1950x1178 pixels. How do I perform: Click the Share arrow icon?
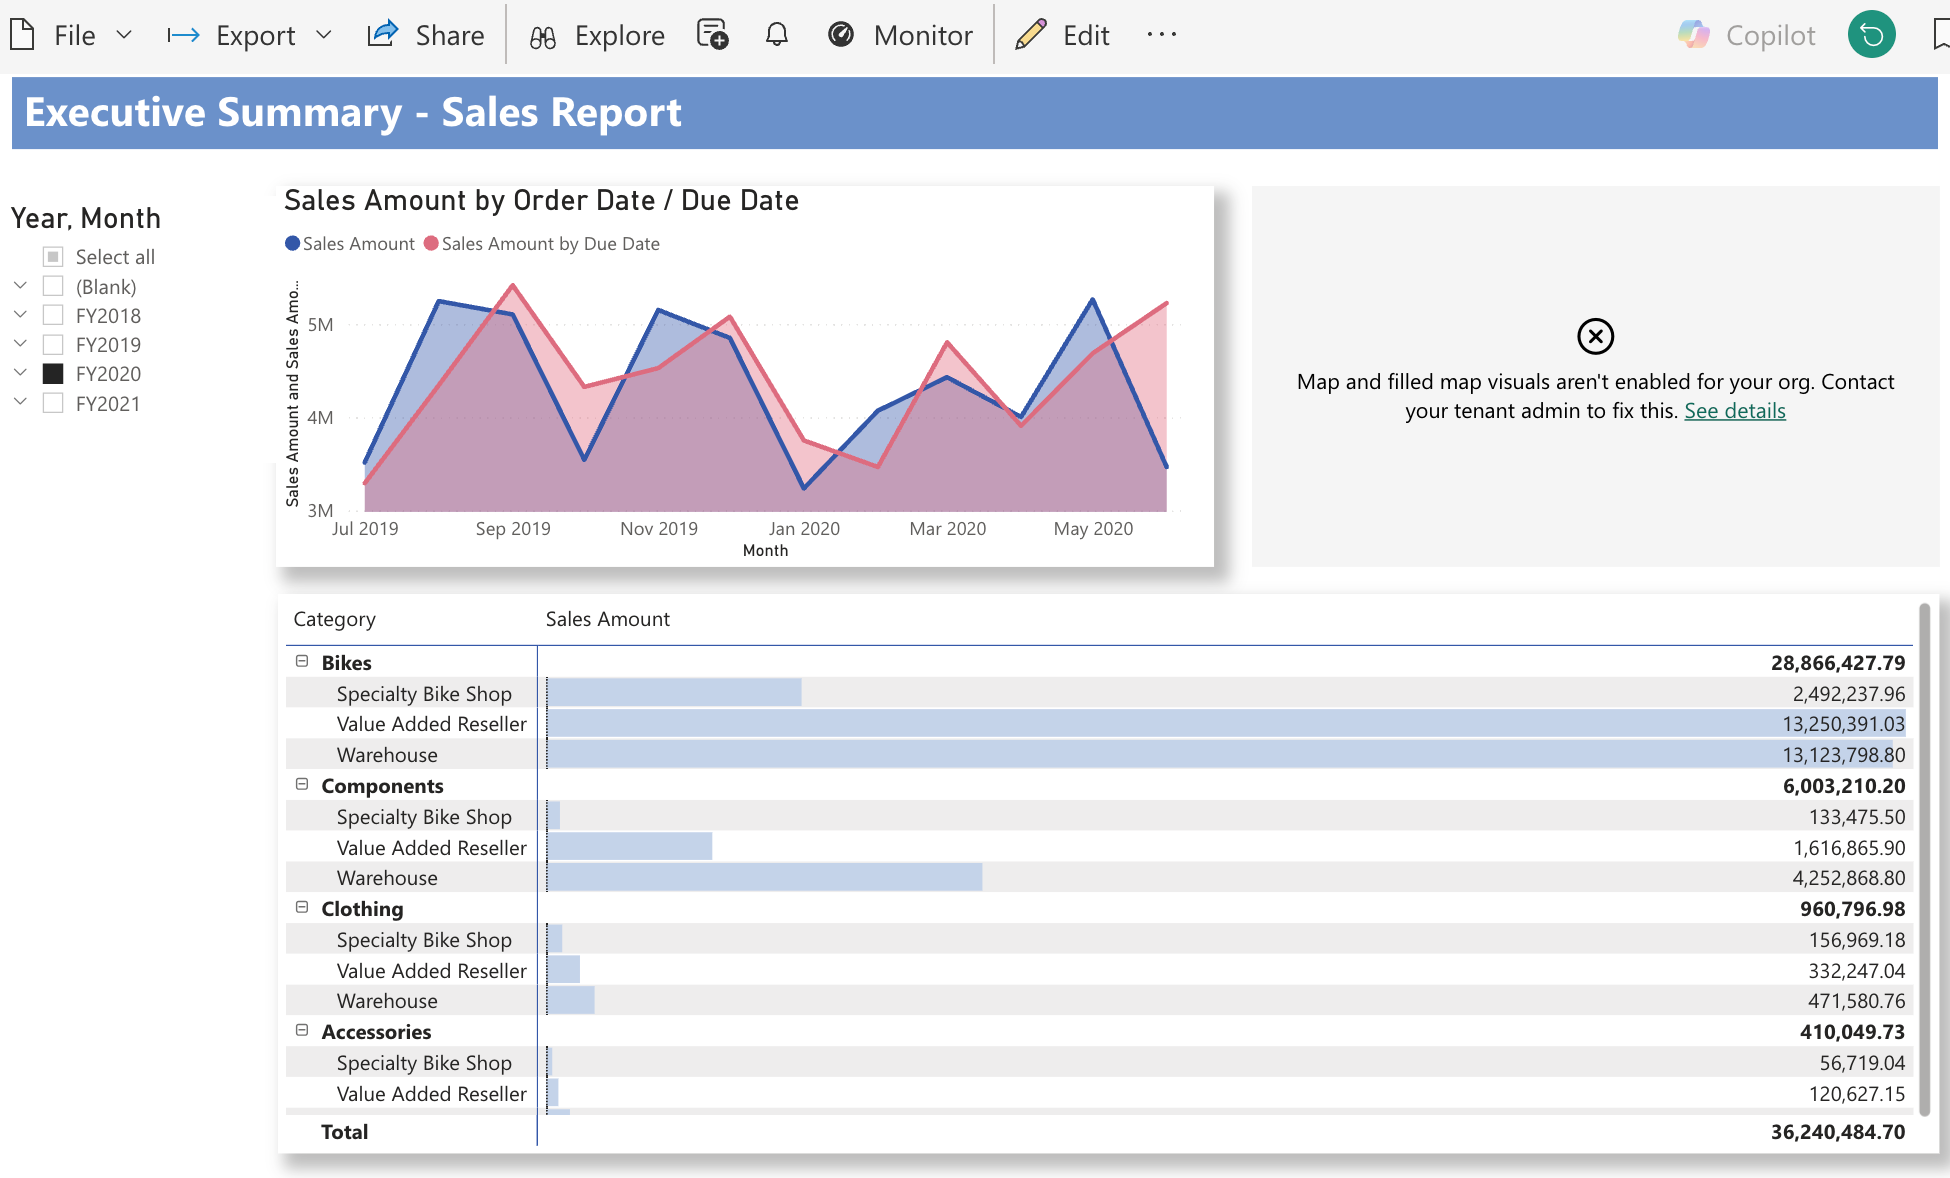(383, 35)
